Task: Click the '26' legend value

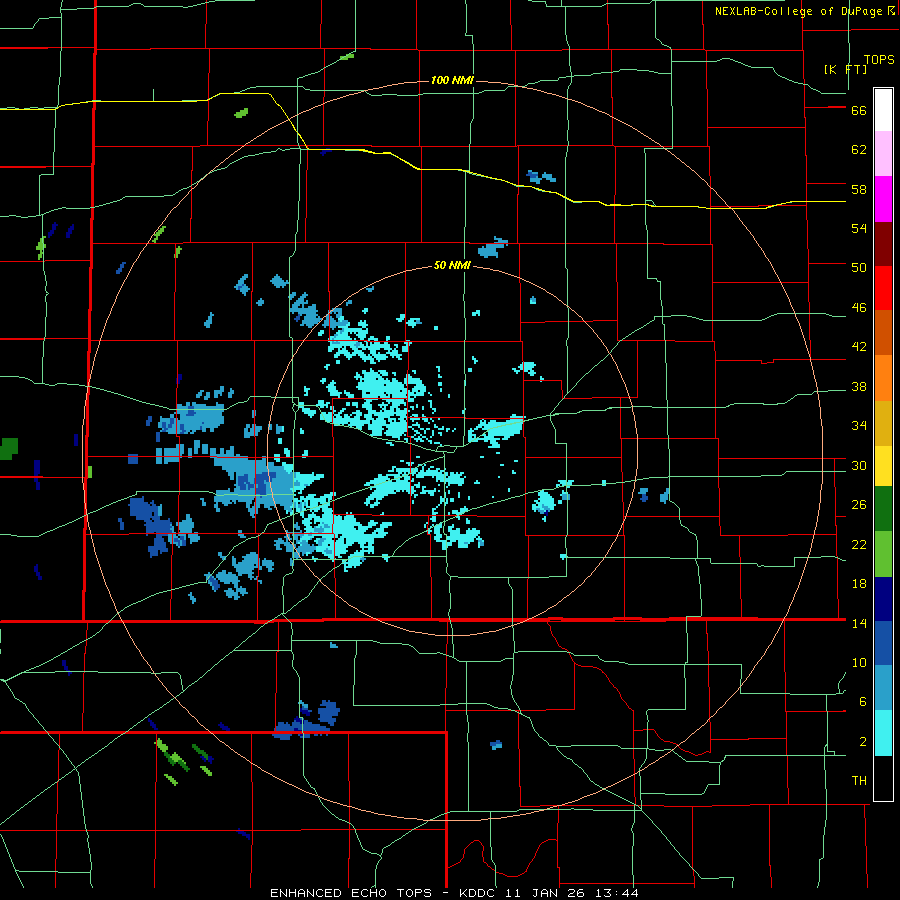Action: click(859, 505)
